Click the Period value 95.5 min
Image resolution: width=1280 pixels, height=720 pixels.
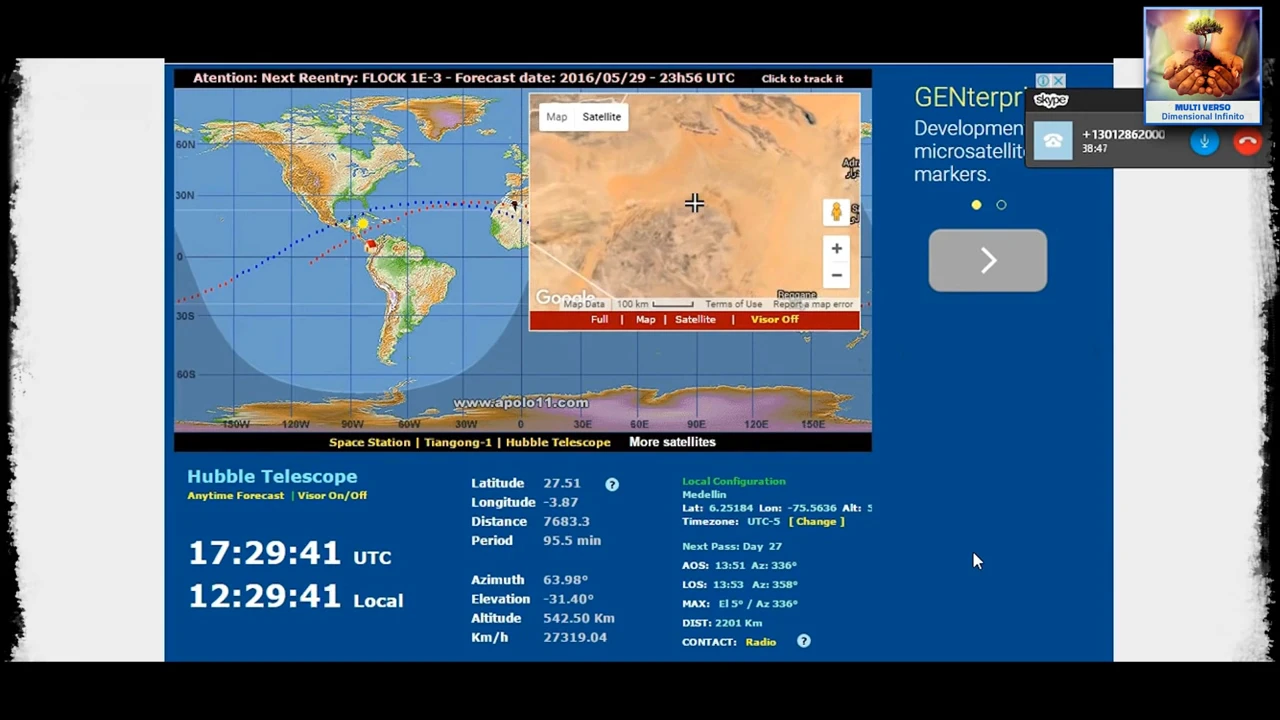[x=572, y=540]
